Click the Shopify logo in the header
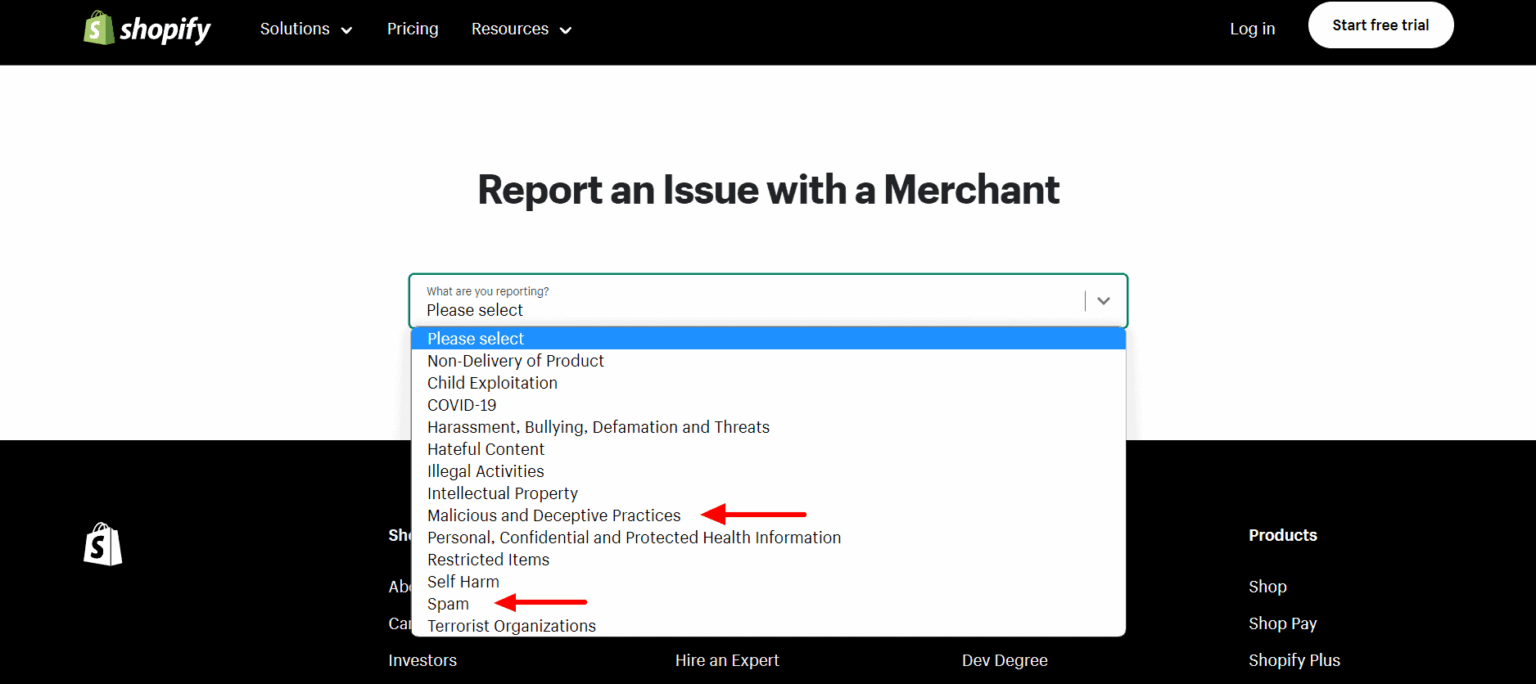This screenshot has height=684, width=1536. [146, 28]
